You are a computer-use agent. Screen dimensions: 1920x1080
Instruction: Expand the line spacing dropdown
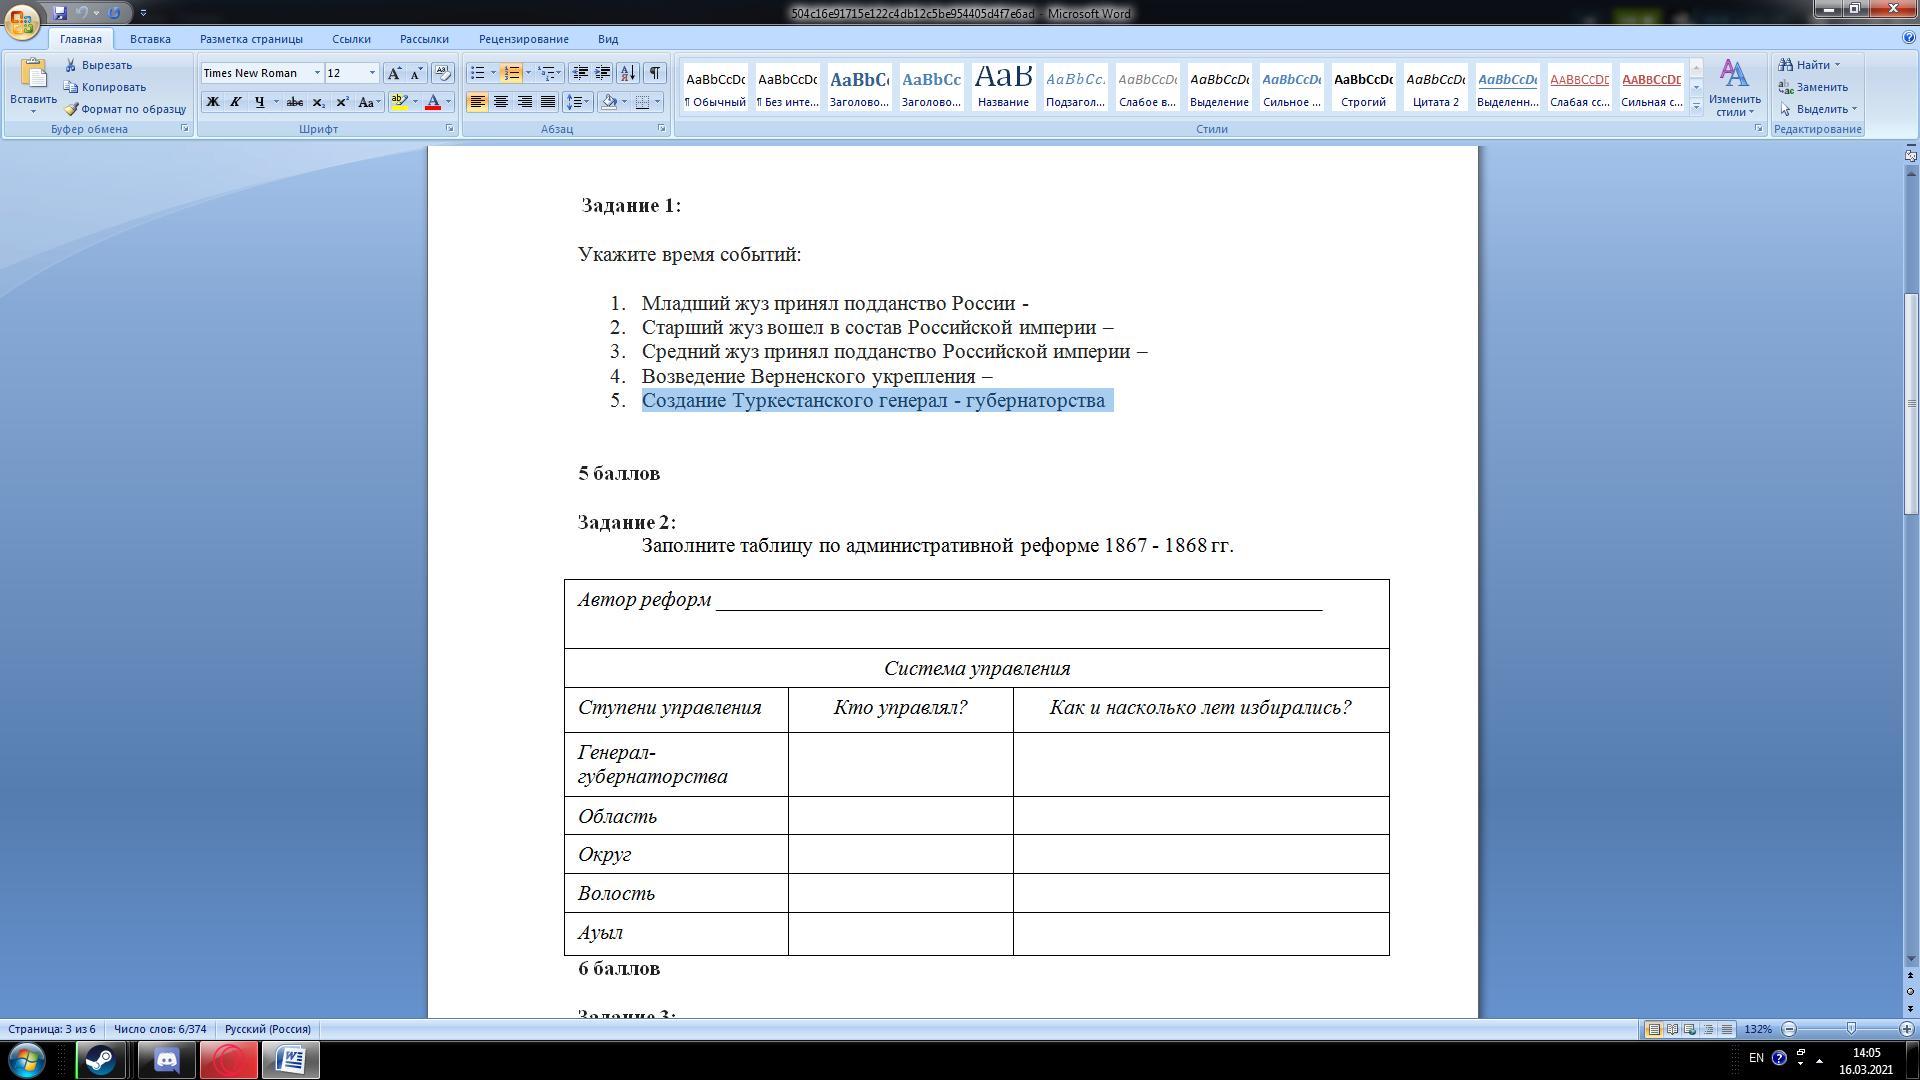click(587, 102)
